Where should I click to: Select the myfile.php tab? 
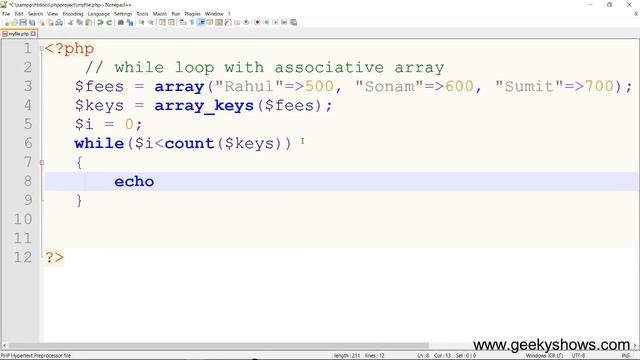(19, 34)
